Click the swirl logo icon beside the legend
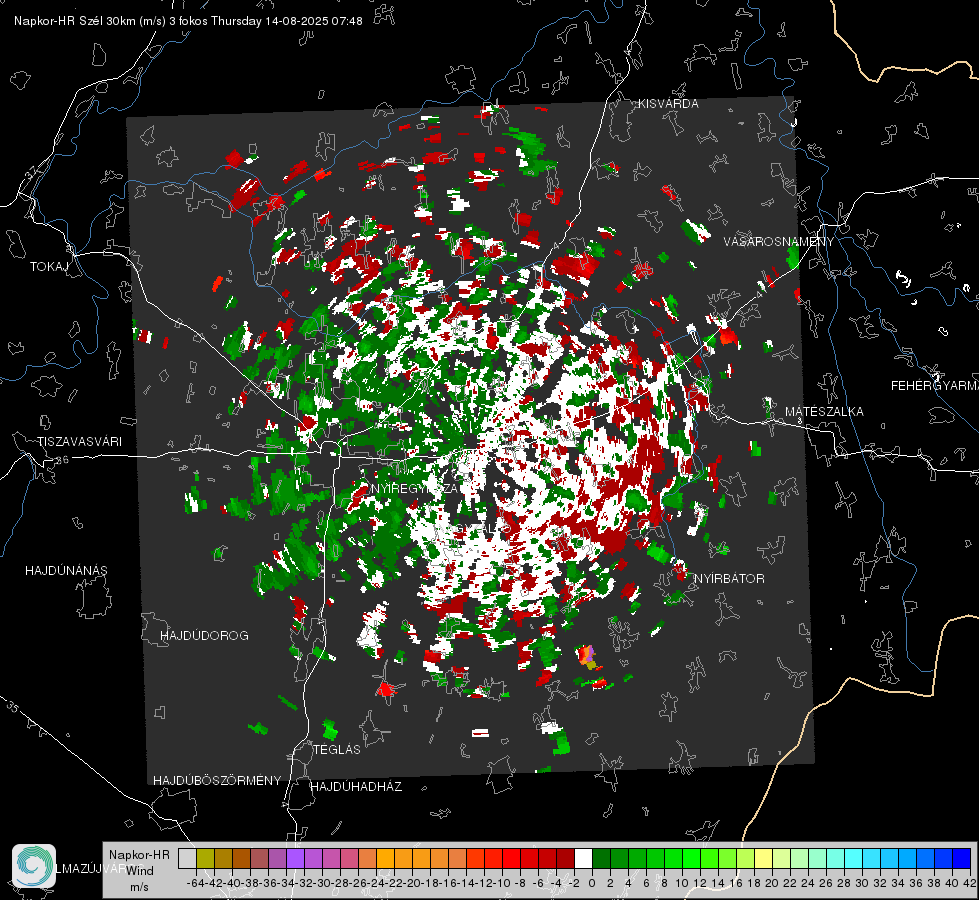 coord(34,866)
